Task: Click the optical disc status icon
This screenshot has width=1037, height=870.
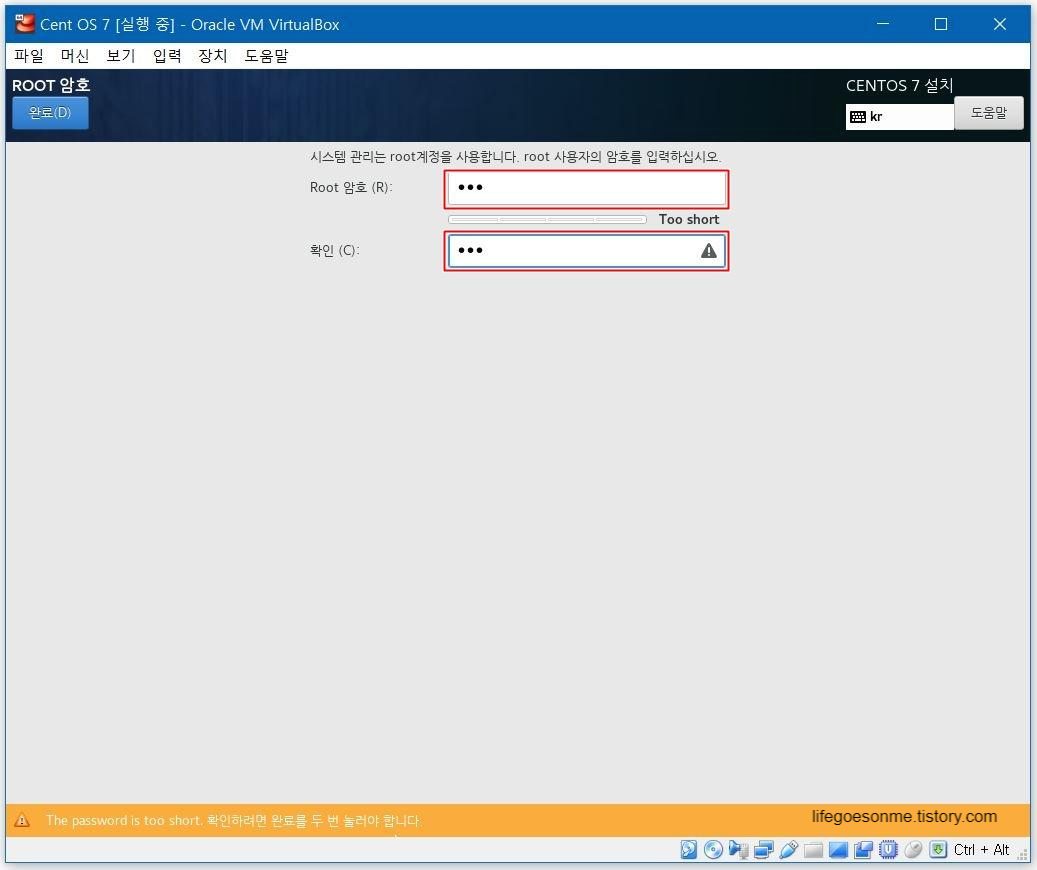Action: click(713, 849)
